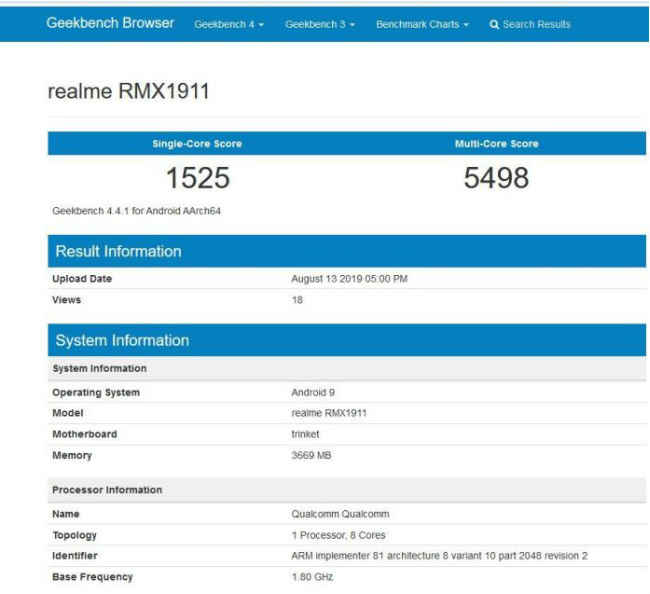Click the Single-Core Score header
This screenshot has height=594, width=650.
coord(197,144)
